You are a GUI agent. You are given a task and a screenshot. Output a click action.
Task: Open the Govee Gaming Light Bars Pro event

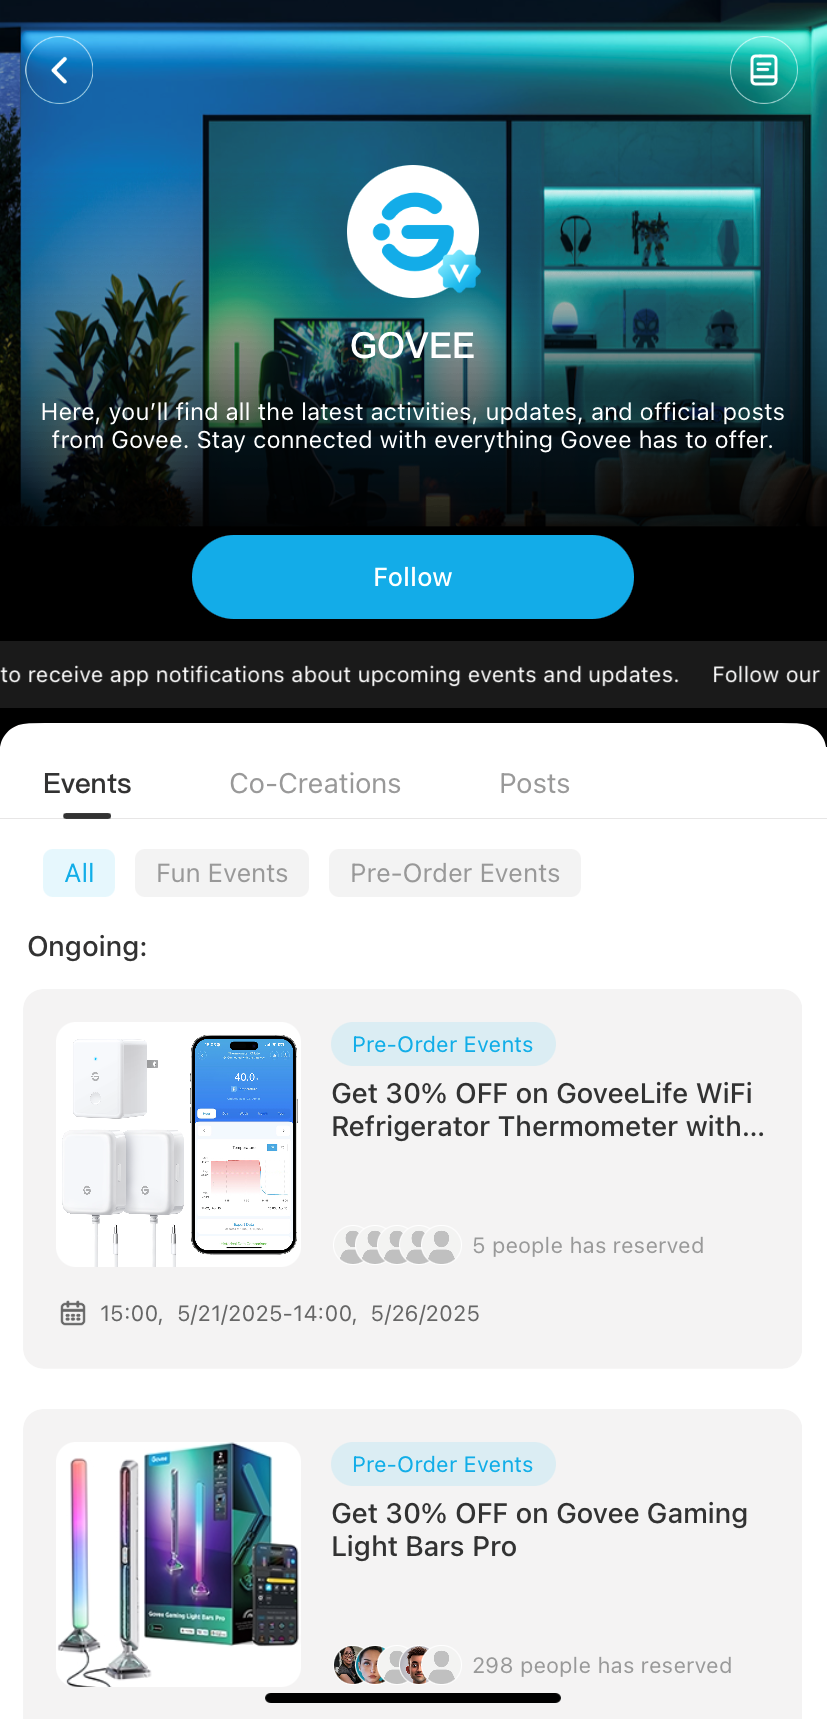pos(539,1530)
